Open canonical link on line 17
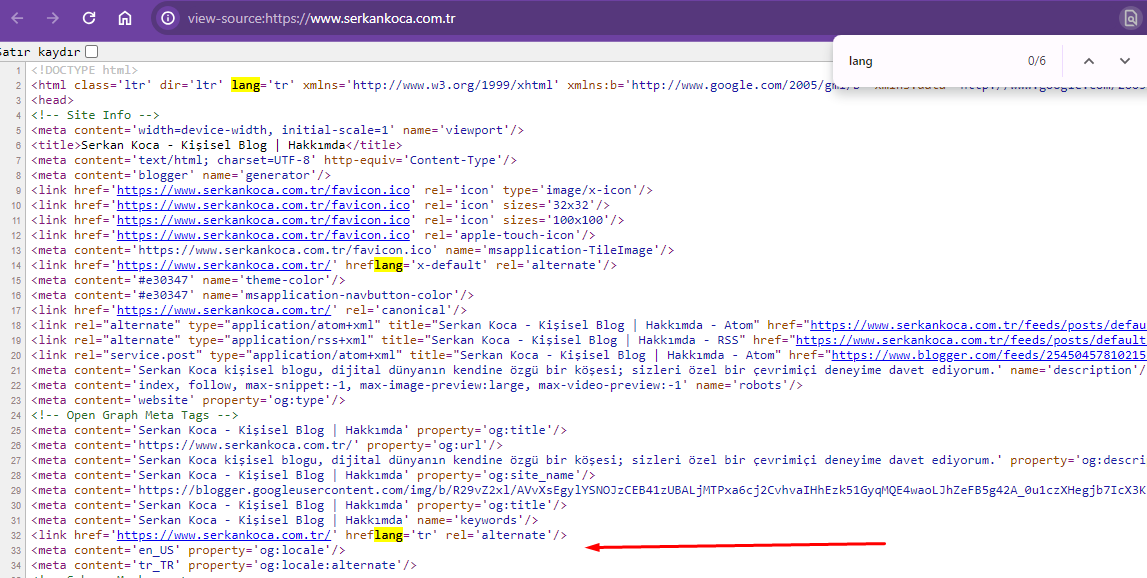Viewport: 1147px width, 578px height. [224, 310]
